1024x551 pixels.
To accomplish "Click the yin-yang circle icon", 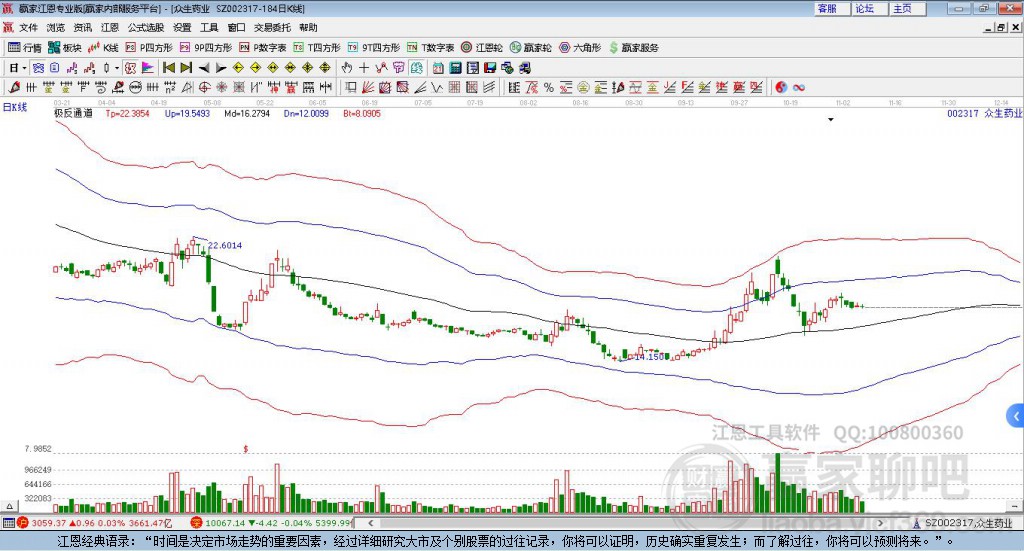I will pos(781,87).
